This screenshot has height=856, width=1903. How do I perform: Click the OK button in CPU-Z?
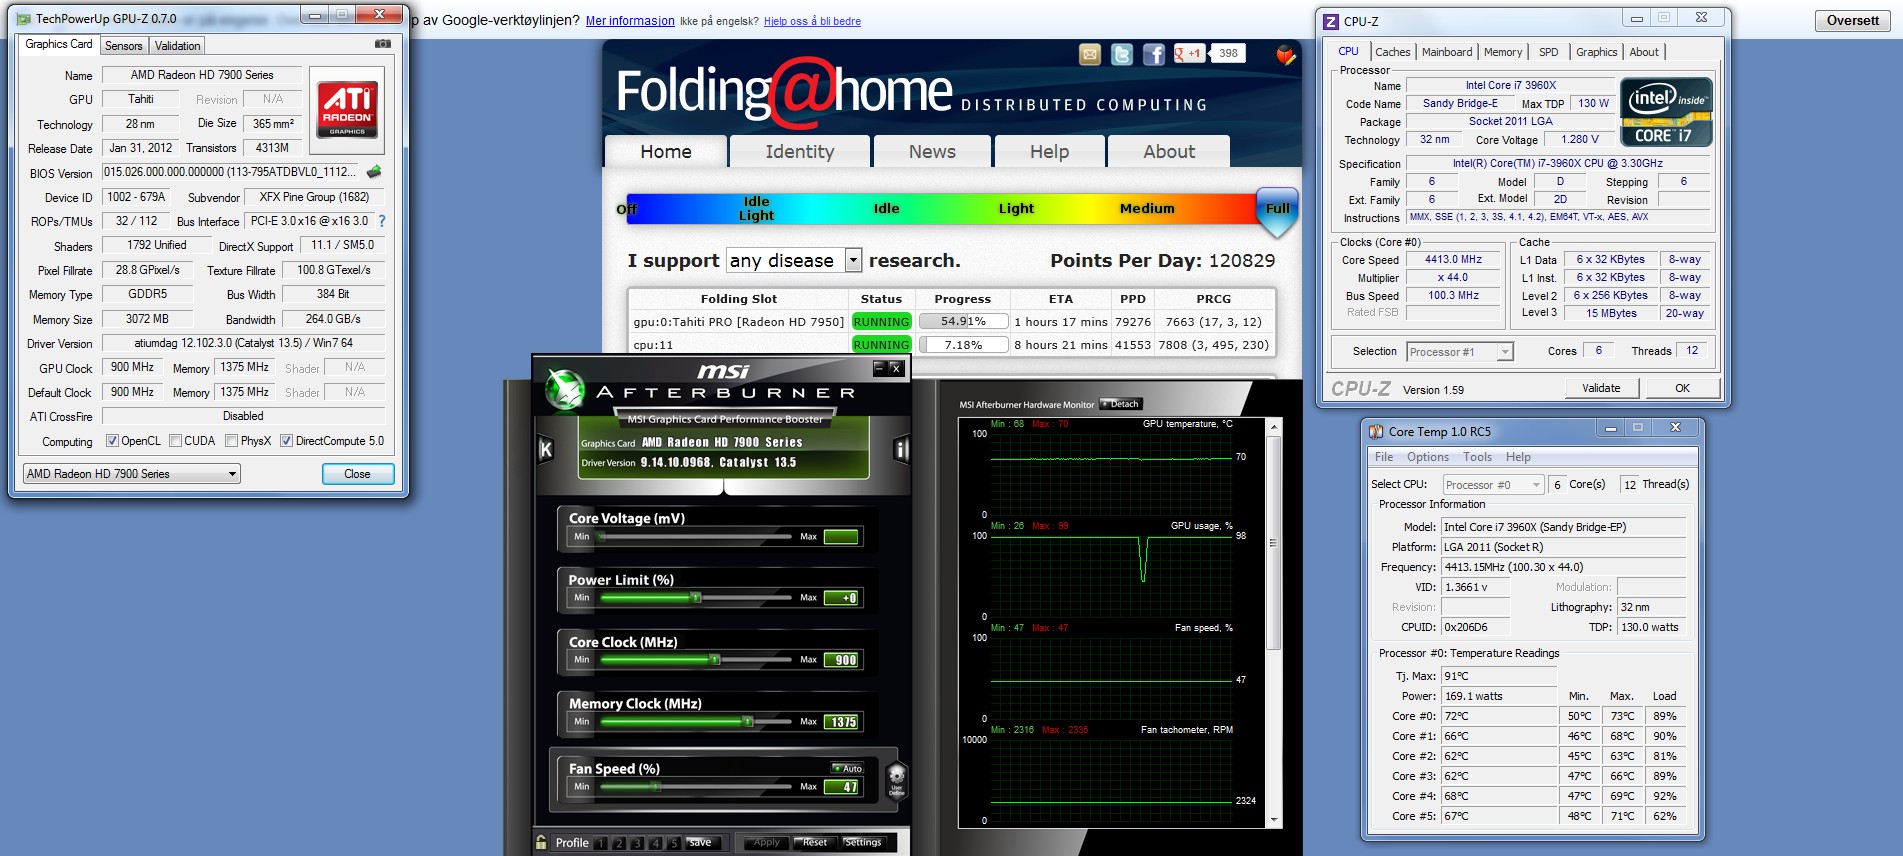tap(1682, 388)
